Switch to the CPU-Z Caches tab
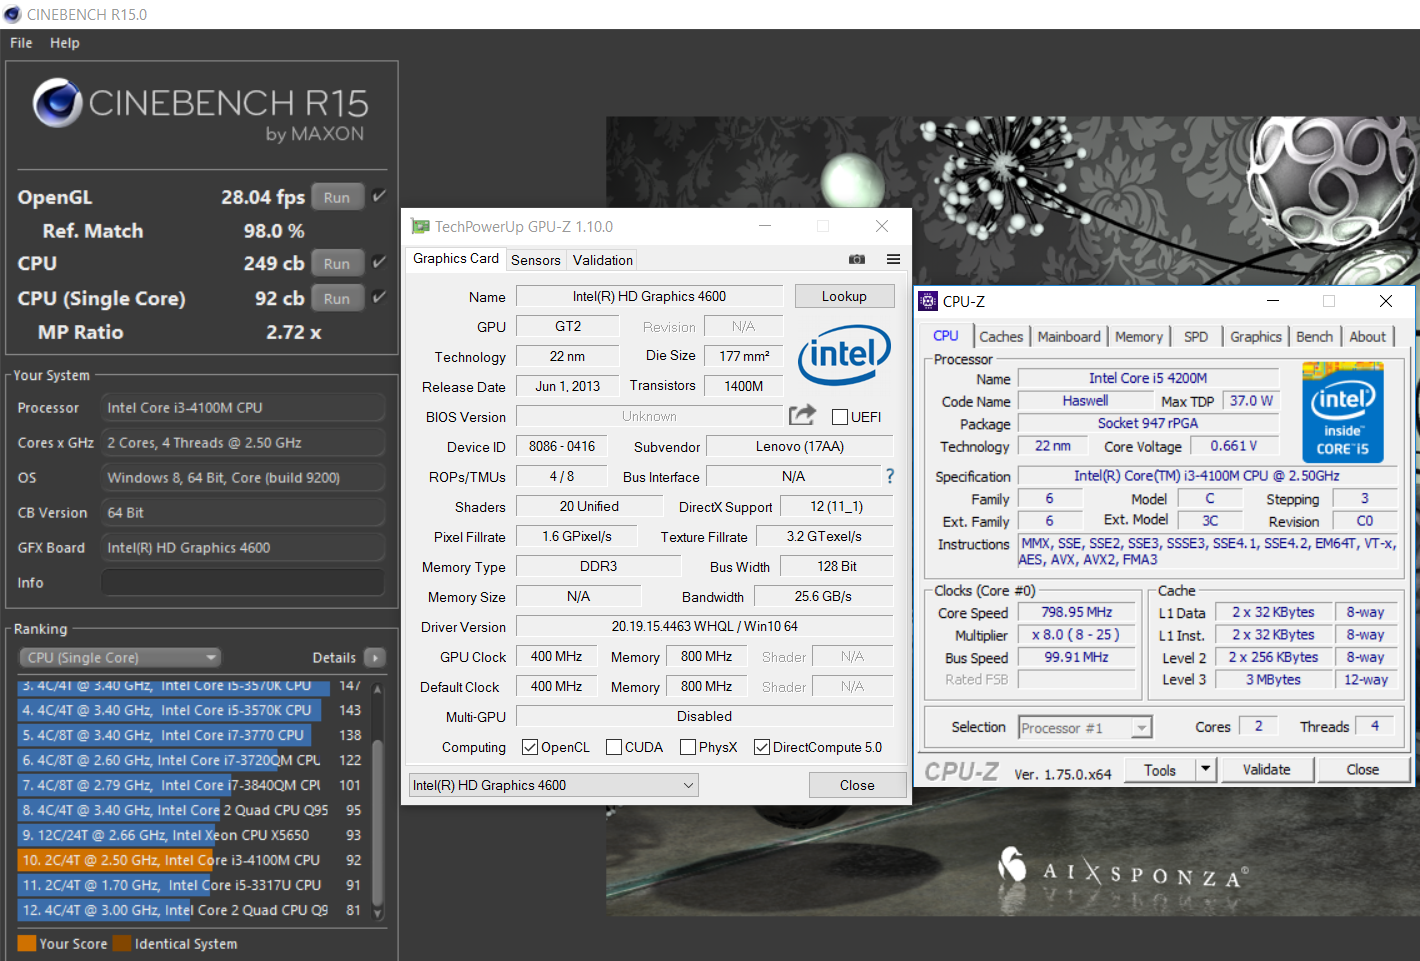Viewport: 1420px width, 961px height. point(1001,337)
